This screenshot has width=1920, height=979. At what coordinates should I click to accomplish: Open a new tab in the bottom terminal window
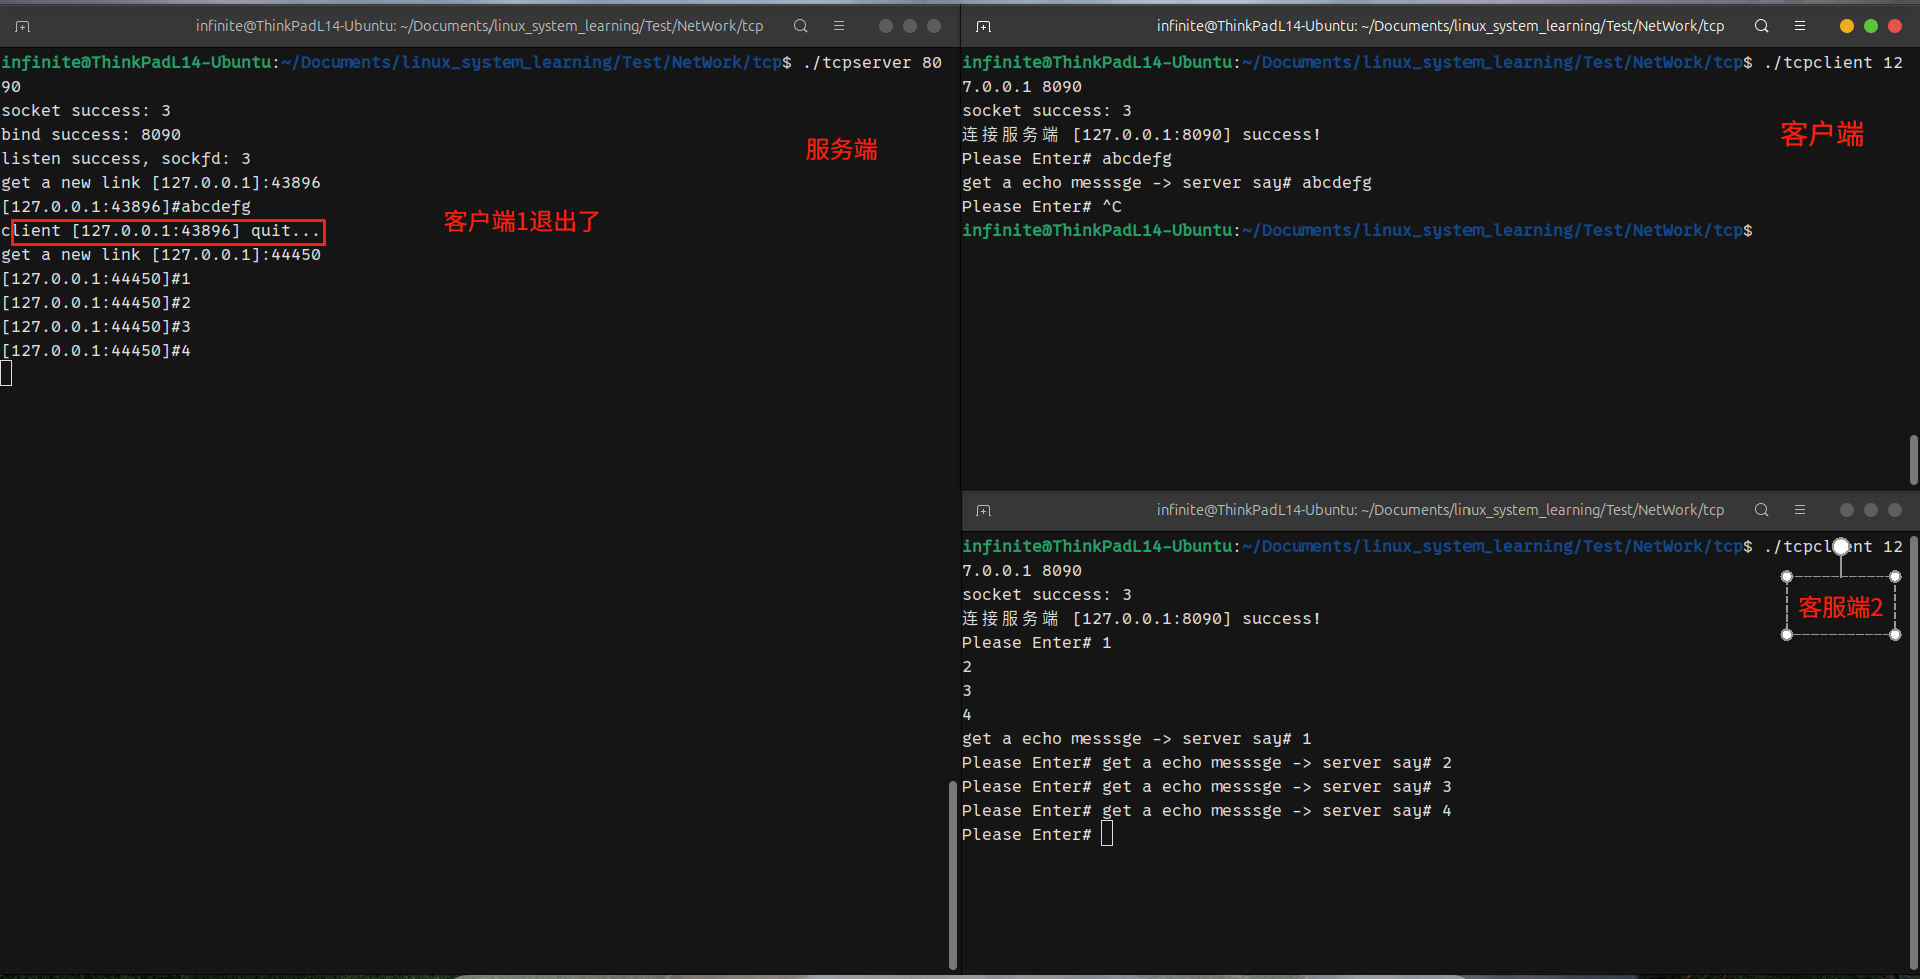click(984, 510)
